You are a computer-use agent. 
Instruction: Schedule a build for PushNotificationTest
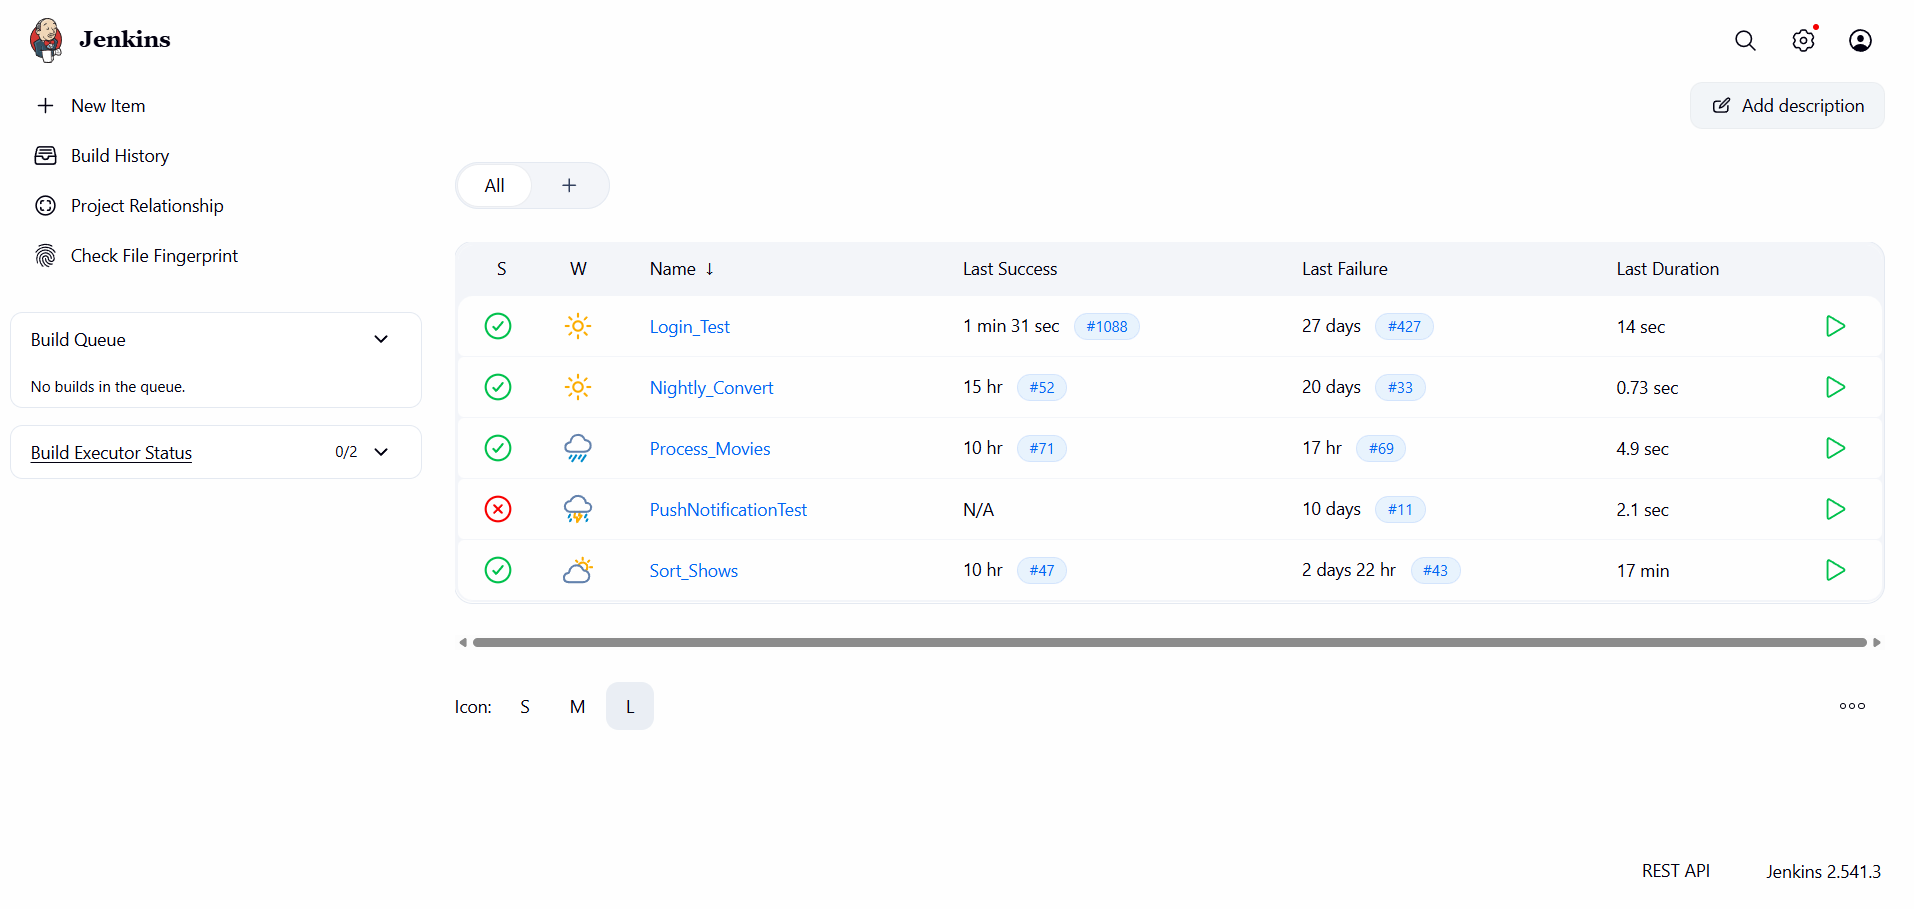1835,509
